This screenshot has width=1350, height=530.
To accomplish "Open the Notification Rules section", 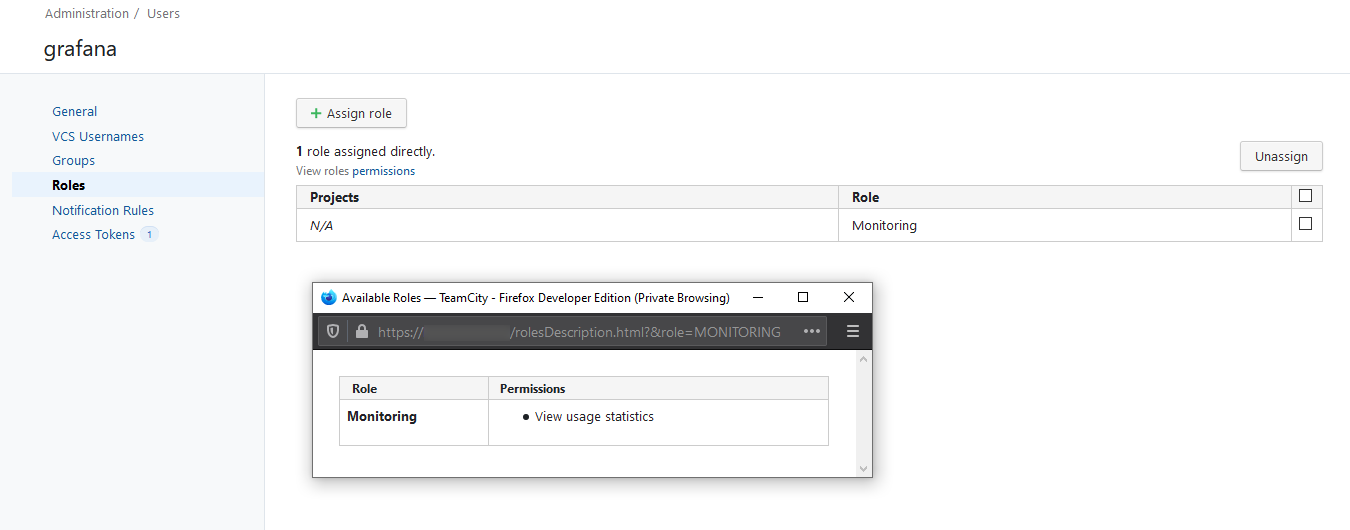I will tap(103, 210).
